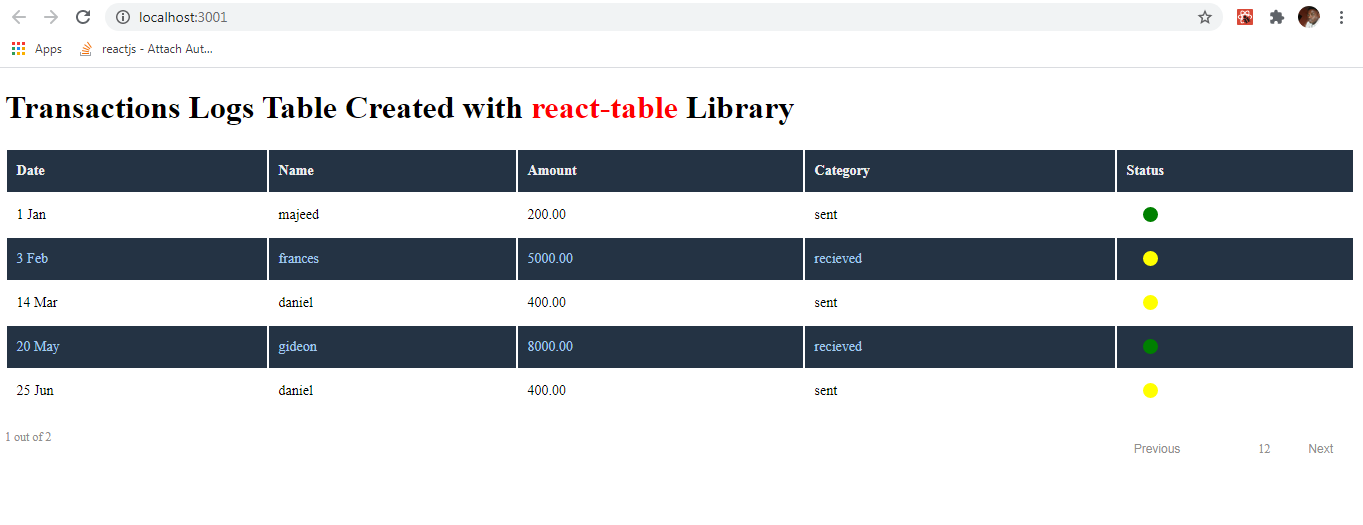Click 'sent' in majeed's row

click(826, 214)
